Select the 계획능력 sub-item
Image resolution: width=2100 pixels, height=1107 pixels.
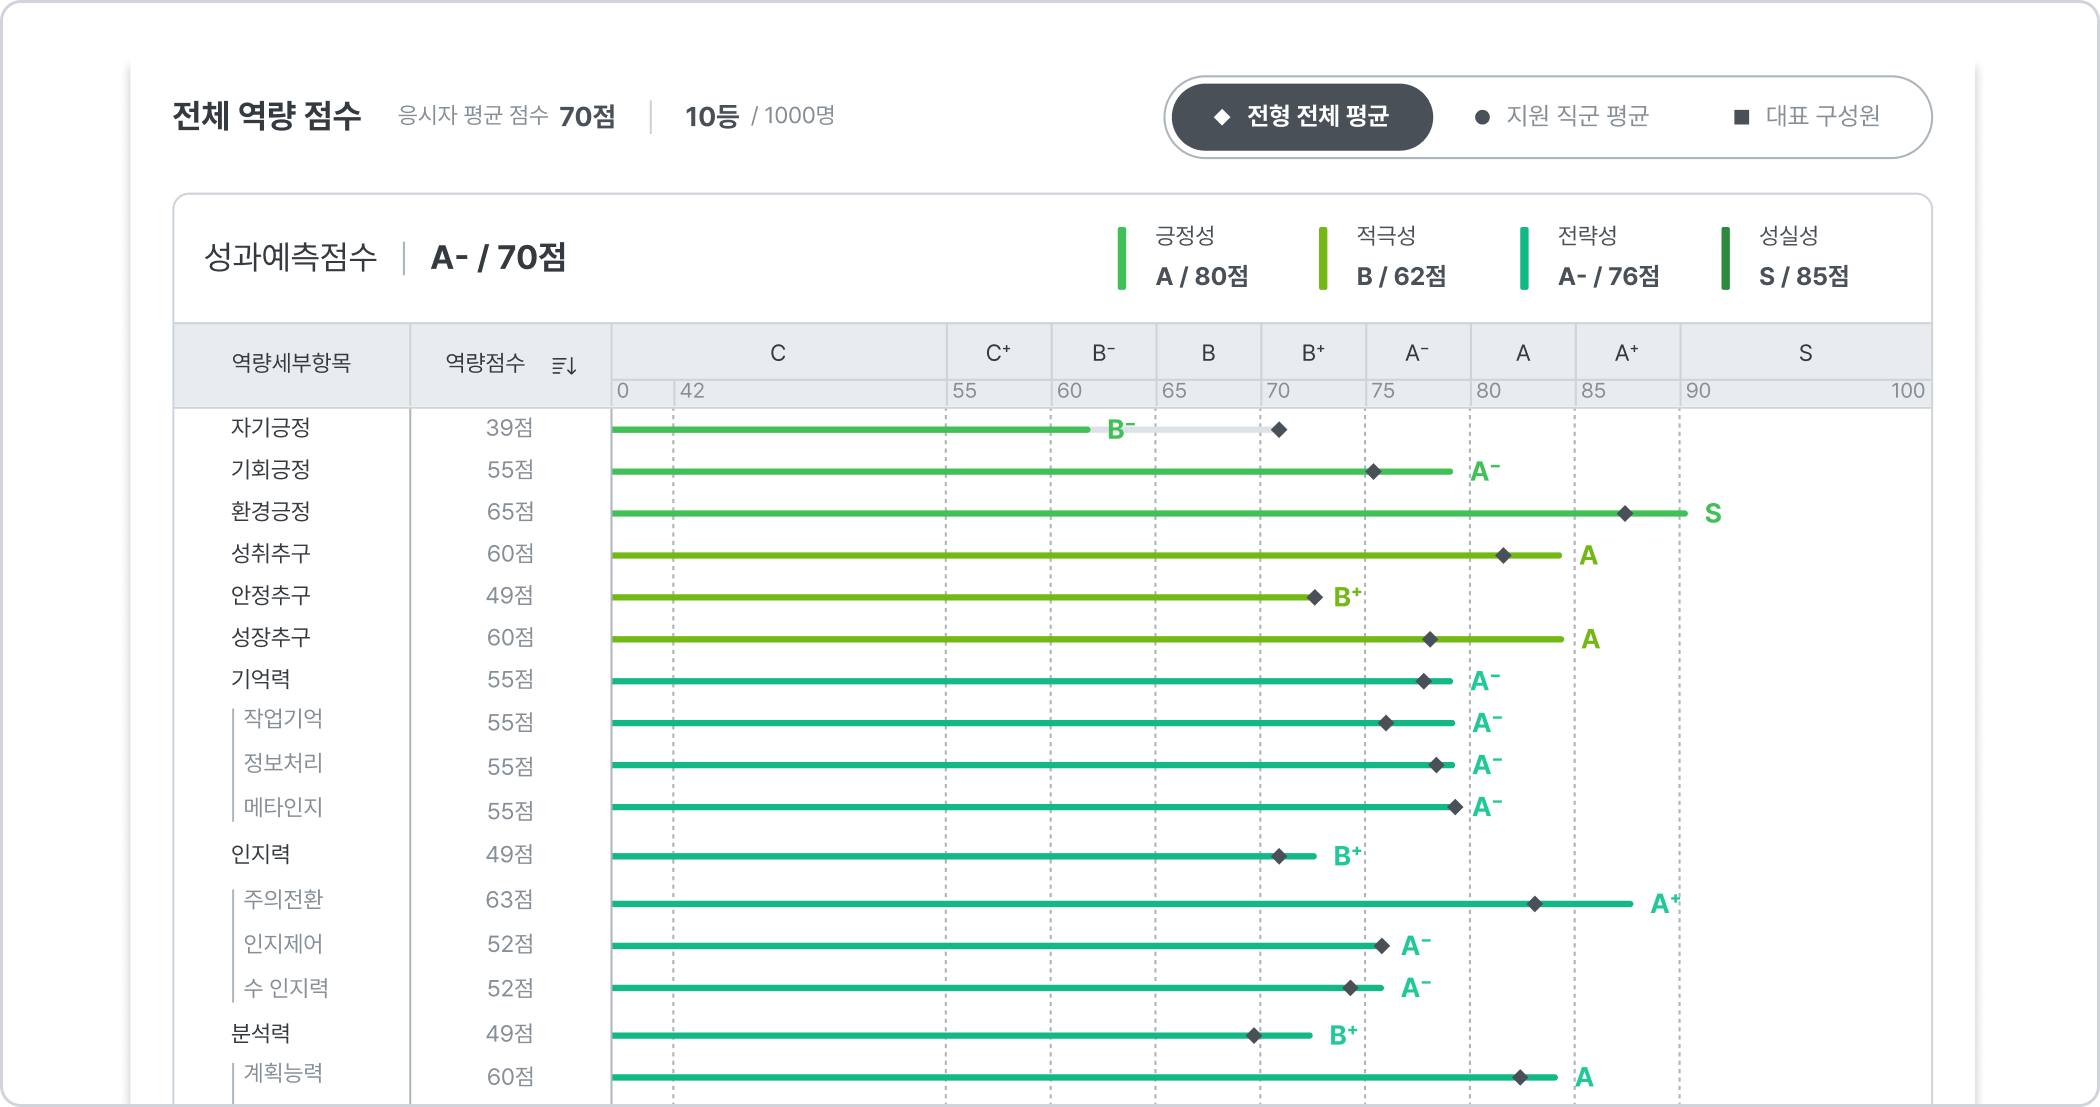tap(283, 1074)
